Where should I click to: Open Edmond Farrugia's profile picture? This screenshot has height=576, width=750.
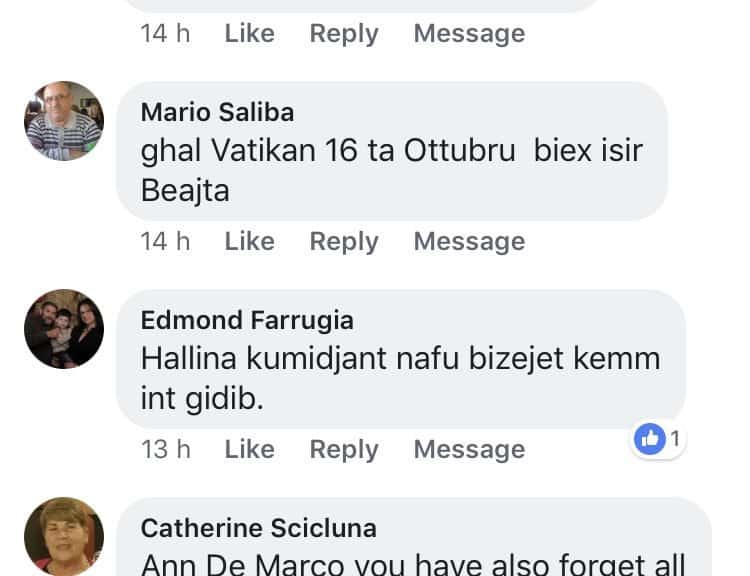64,329
